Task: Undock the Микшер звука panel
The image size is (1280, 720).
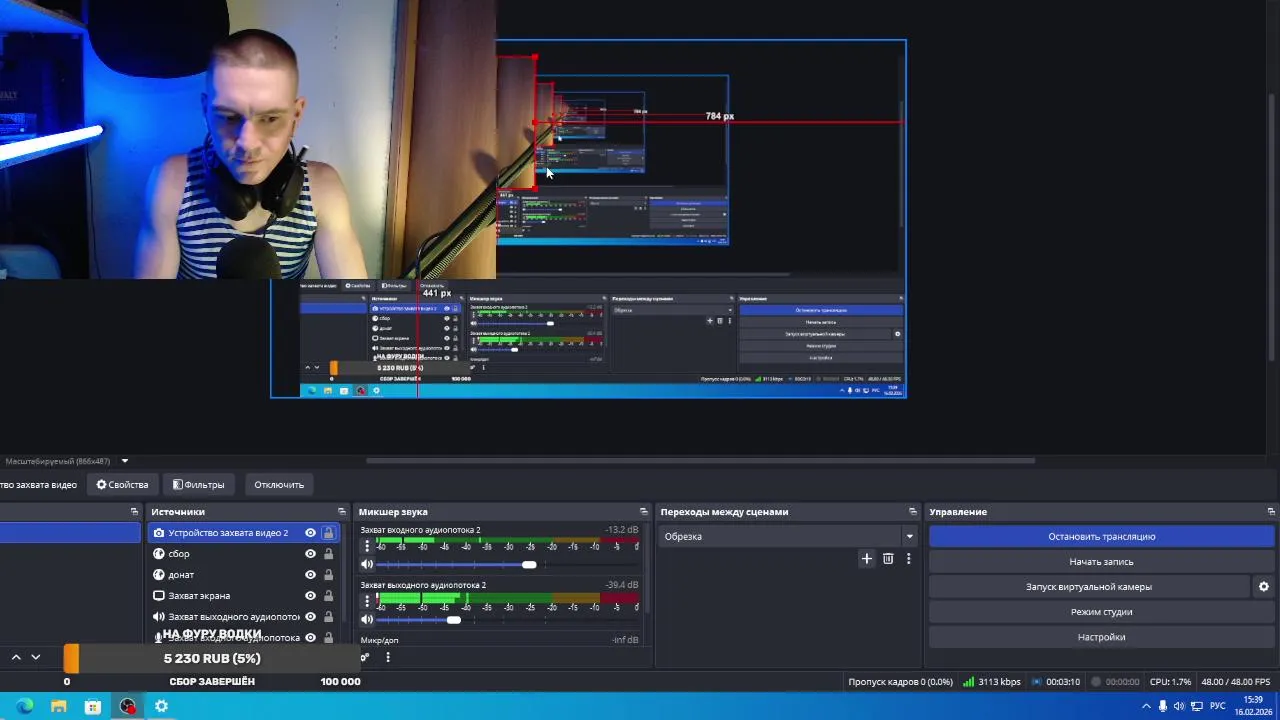Action: pos(643,512)
